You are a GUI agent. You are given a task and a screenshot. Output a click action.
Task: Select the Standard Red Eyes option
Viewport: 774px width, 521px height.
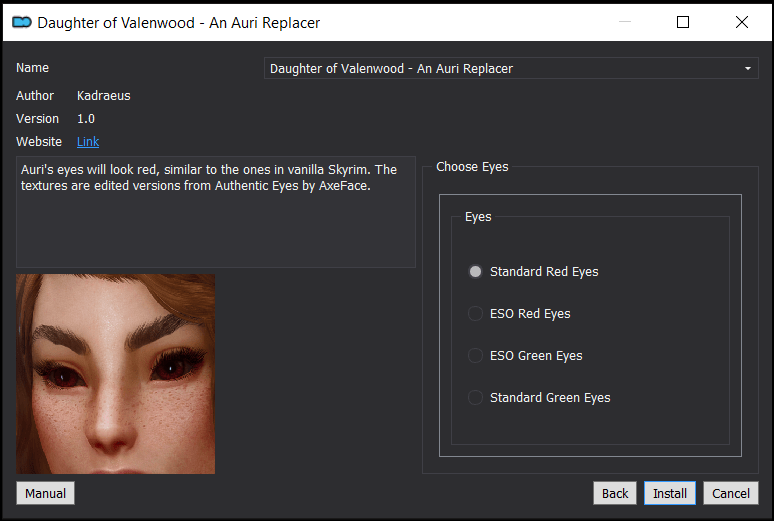click(533, 272)
